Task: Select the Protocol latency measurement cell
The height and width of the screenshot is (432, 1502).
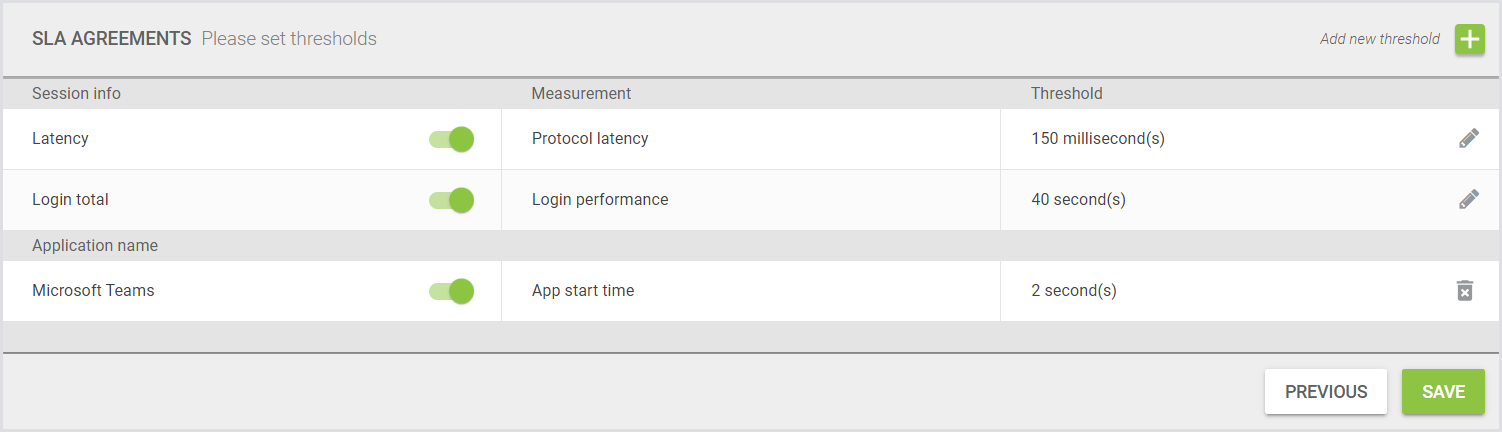Action: [x=590, y=139]
